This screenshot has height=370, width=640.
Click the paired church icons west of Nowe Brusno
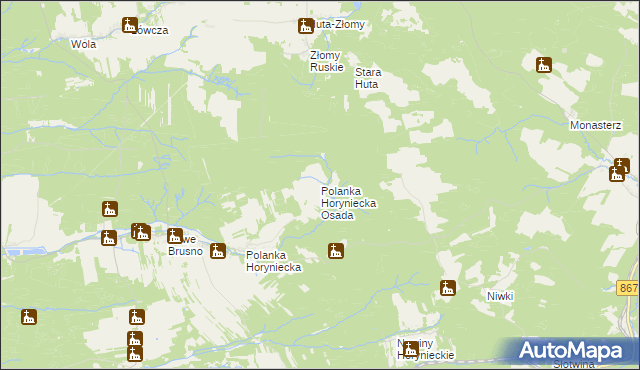tap(141, 232)
